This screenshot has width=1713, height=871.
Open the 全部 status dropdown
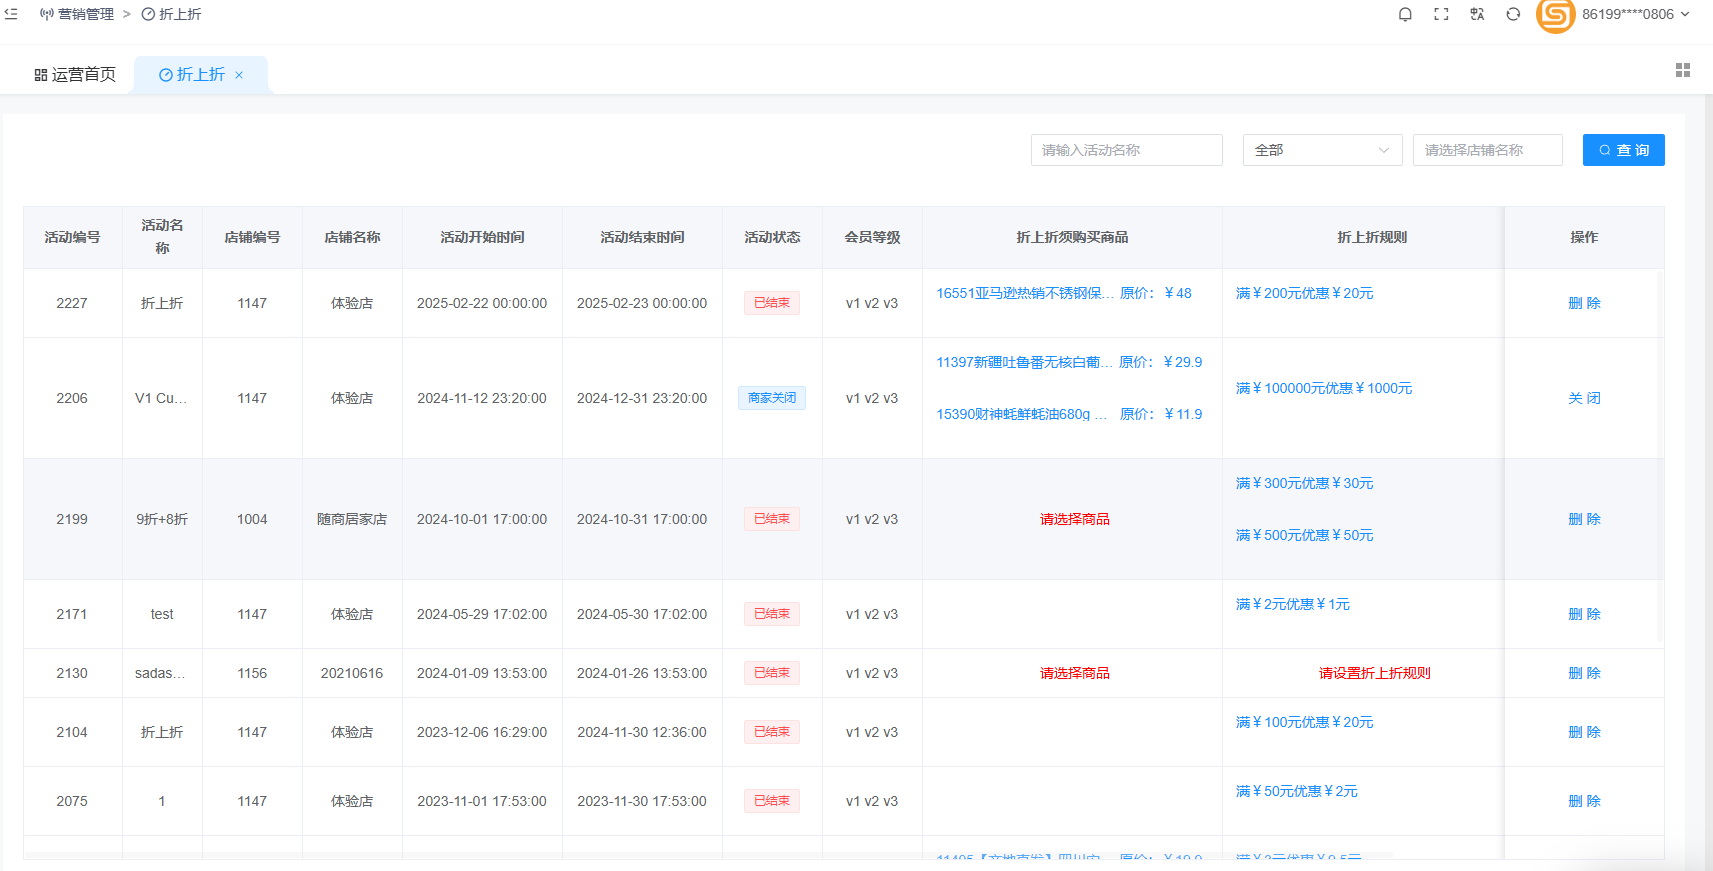(x=1322, y=150)
